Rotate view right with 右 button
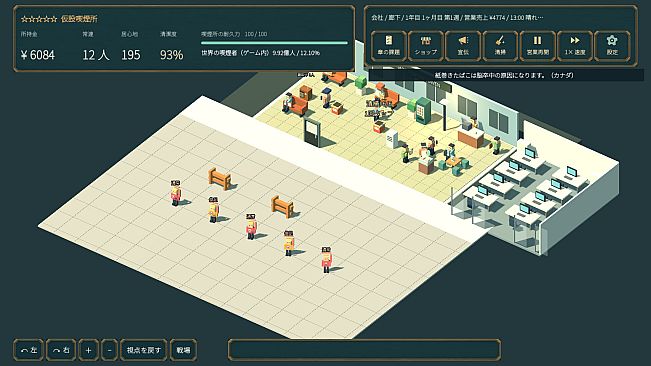The height and width of the screenshot is (366, 651). tap(61, 350)
